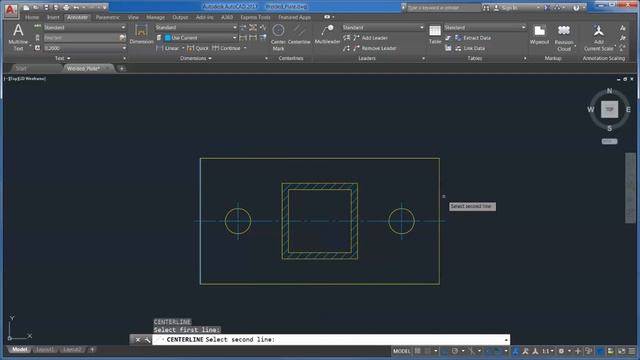This screenshot has height=360, width=640.
Task: Toggle hardware acceleration blue icon in status bar
Action: pos(600,351)
